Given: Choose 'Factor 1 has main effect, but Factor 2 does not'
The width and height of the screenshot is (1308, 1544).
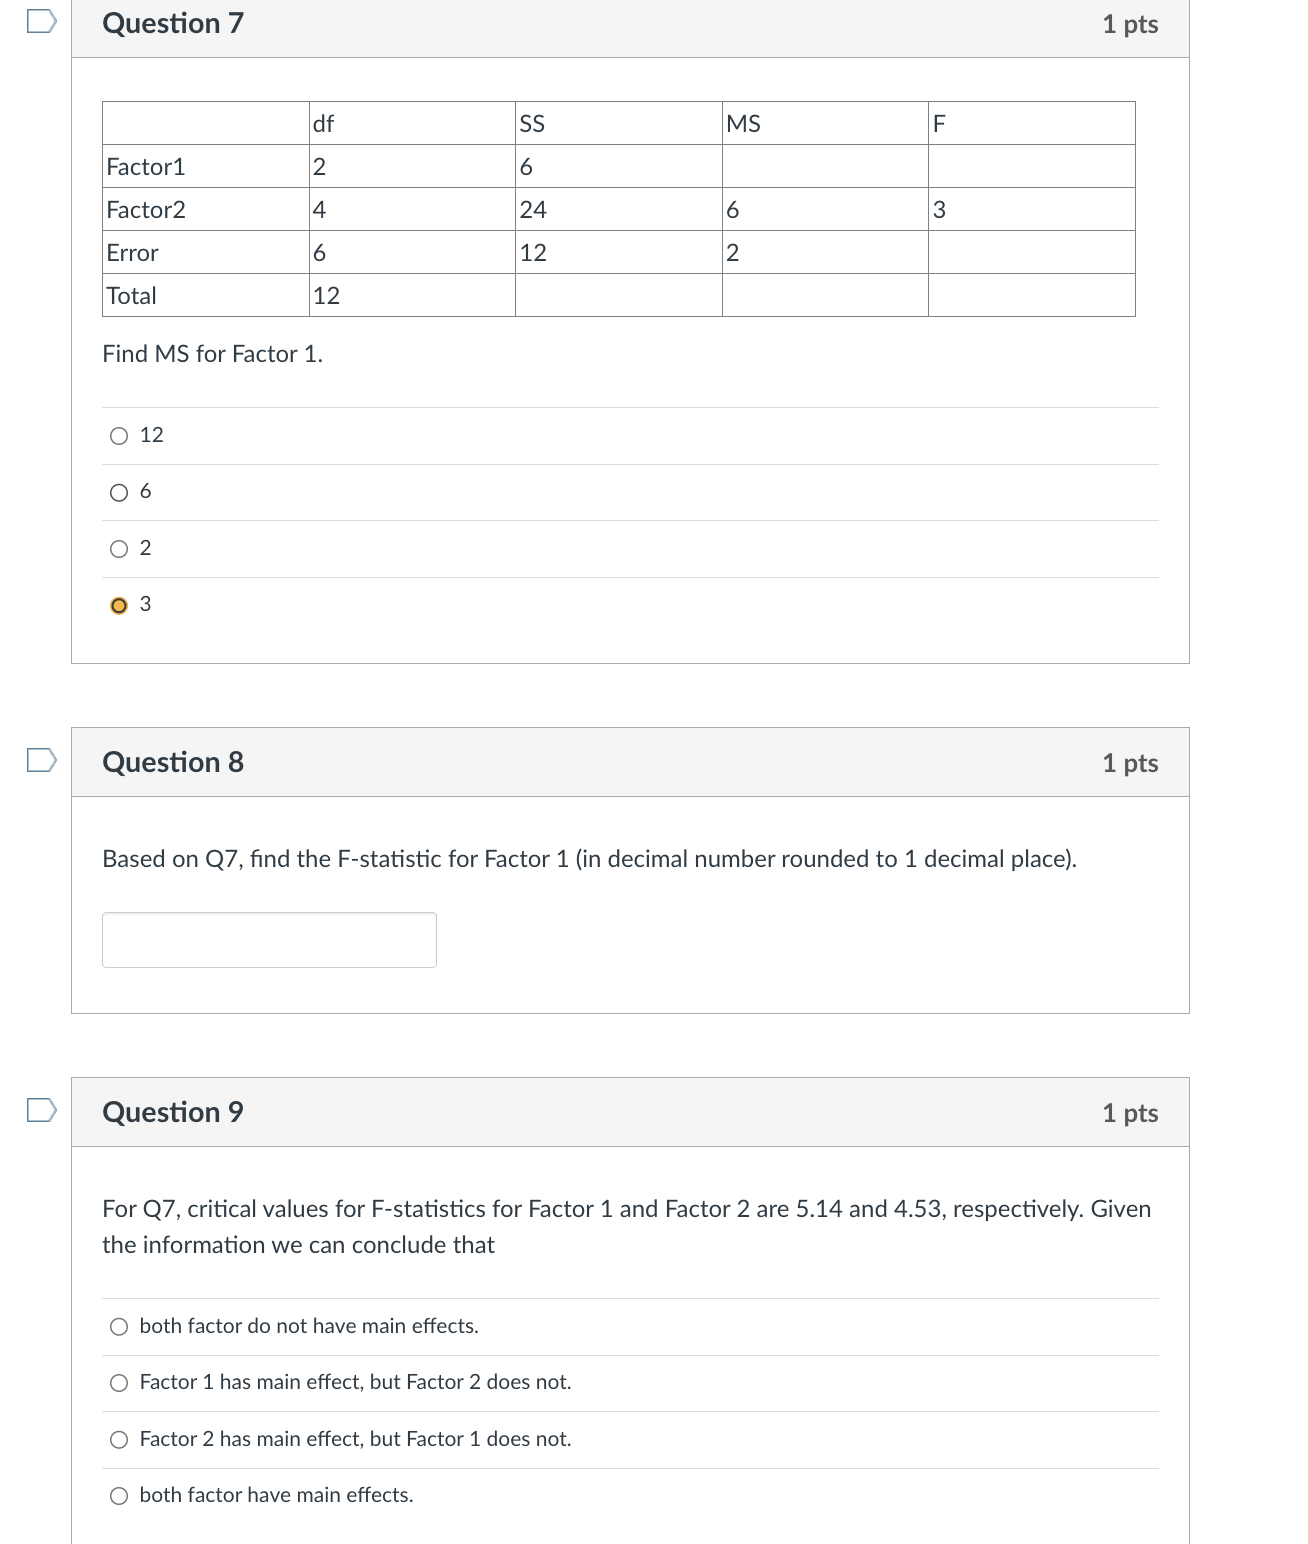Looking at the screenshot, I should (118, 1383).
